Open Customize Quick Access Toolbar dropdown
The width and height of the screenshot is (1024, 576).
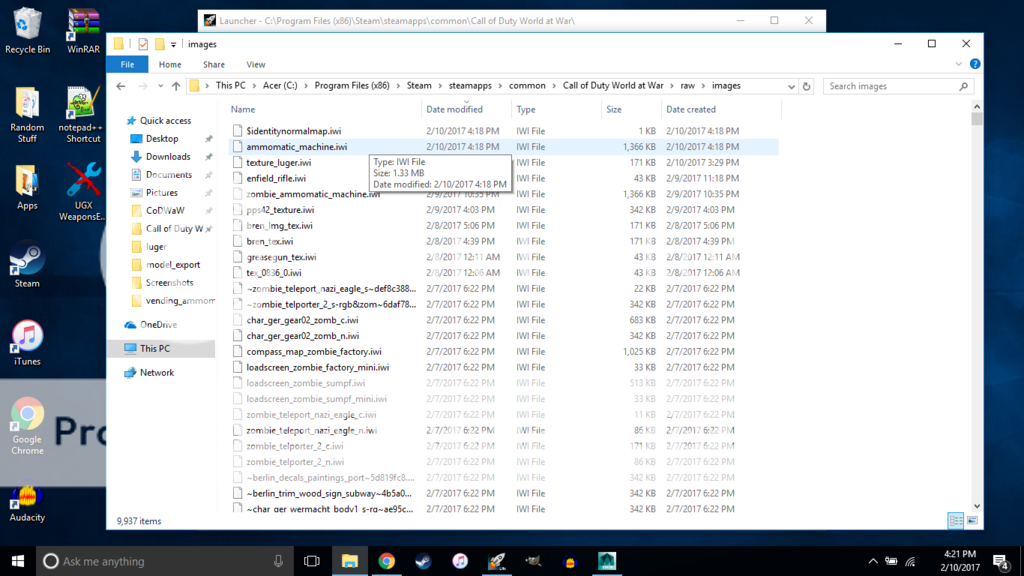(173, 44)
